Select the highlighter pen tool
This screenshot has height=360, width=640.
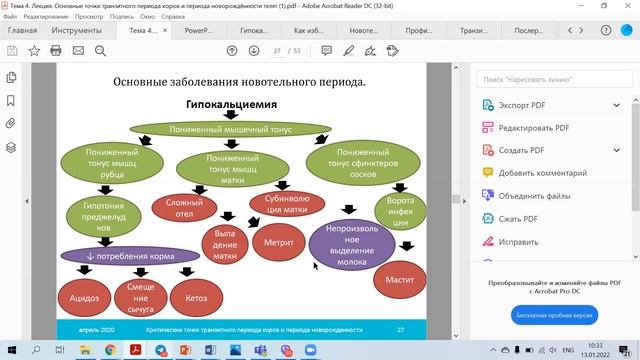tap(349, 51)
